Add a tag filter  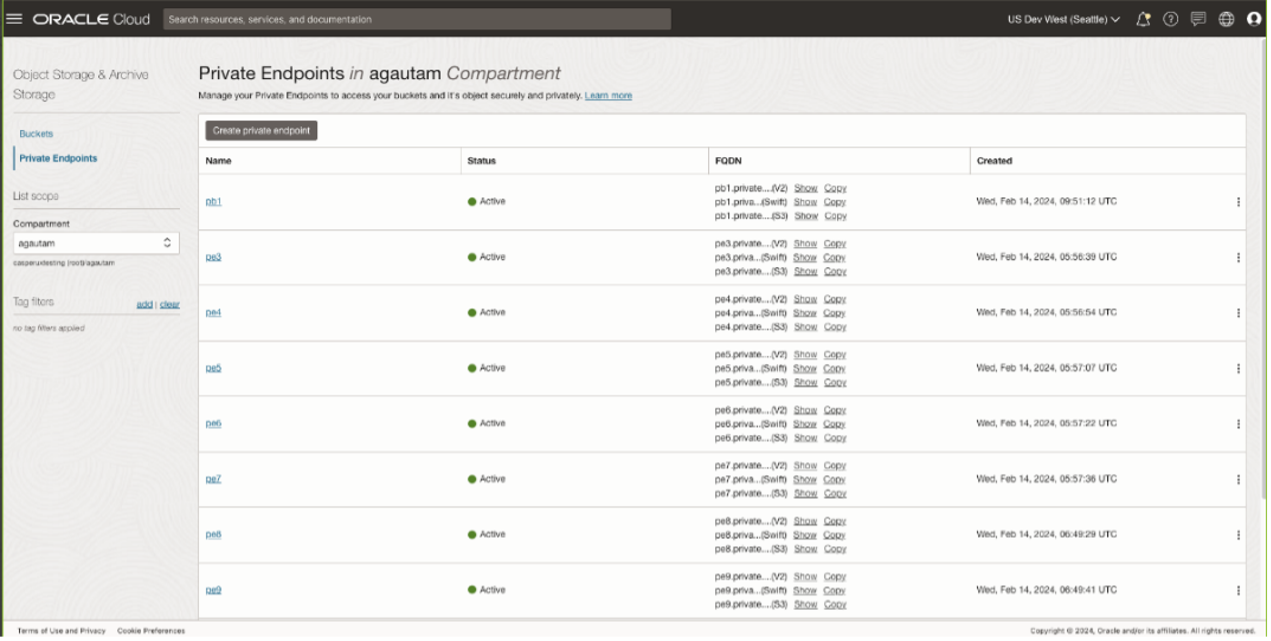point(144,302)
